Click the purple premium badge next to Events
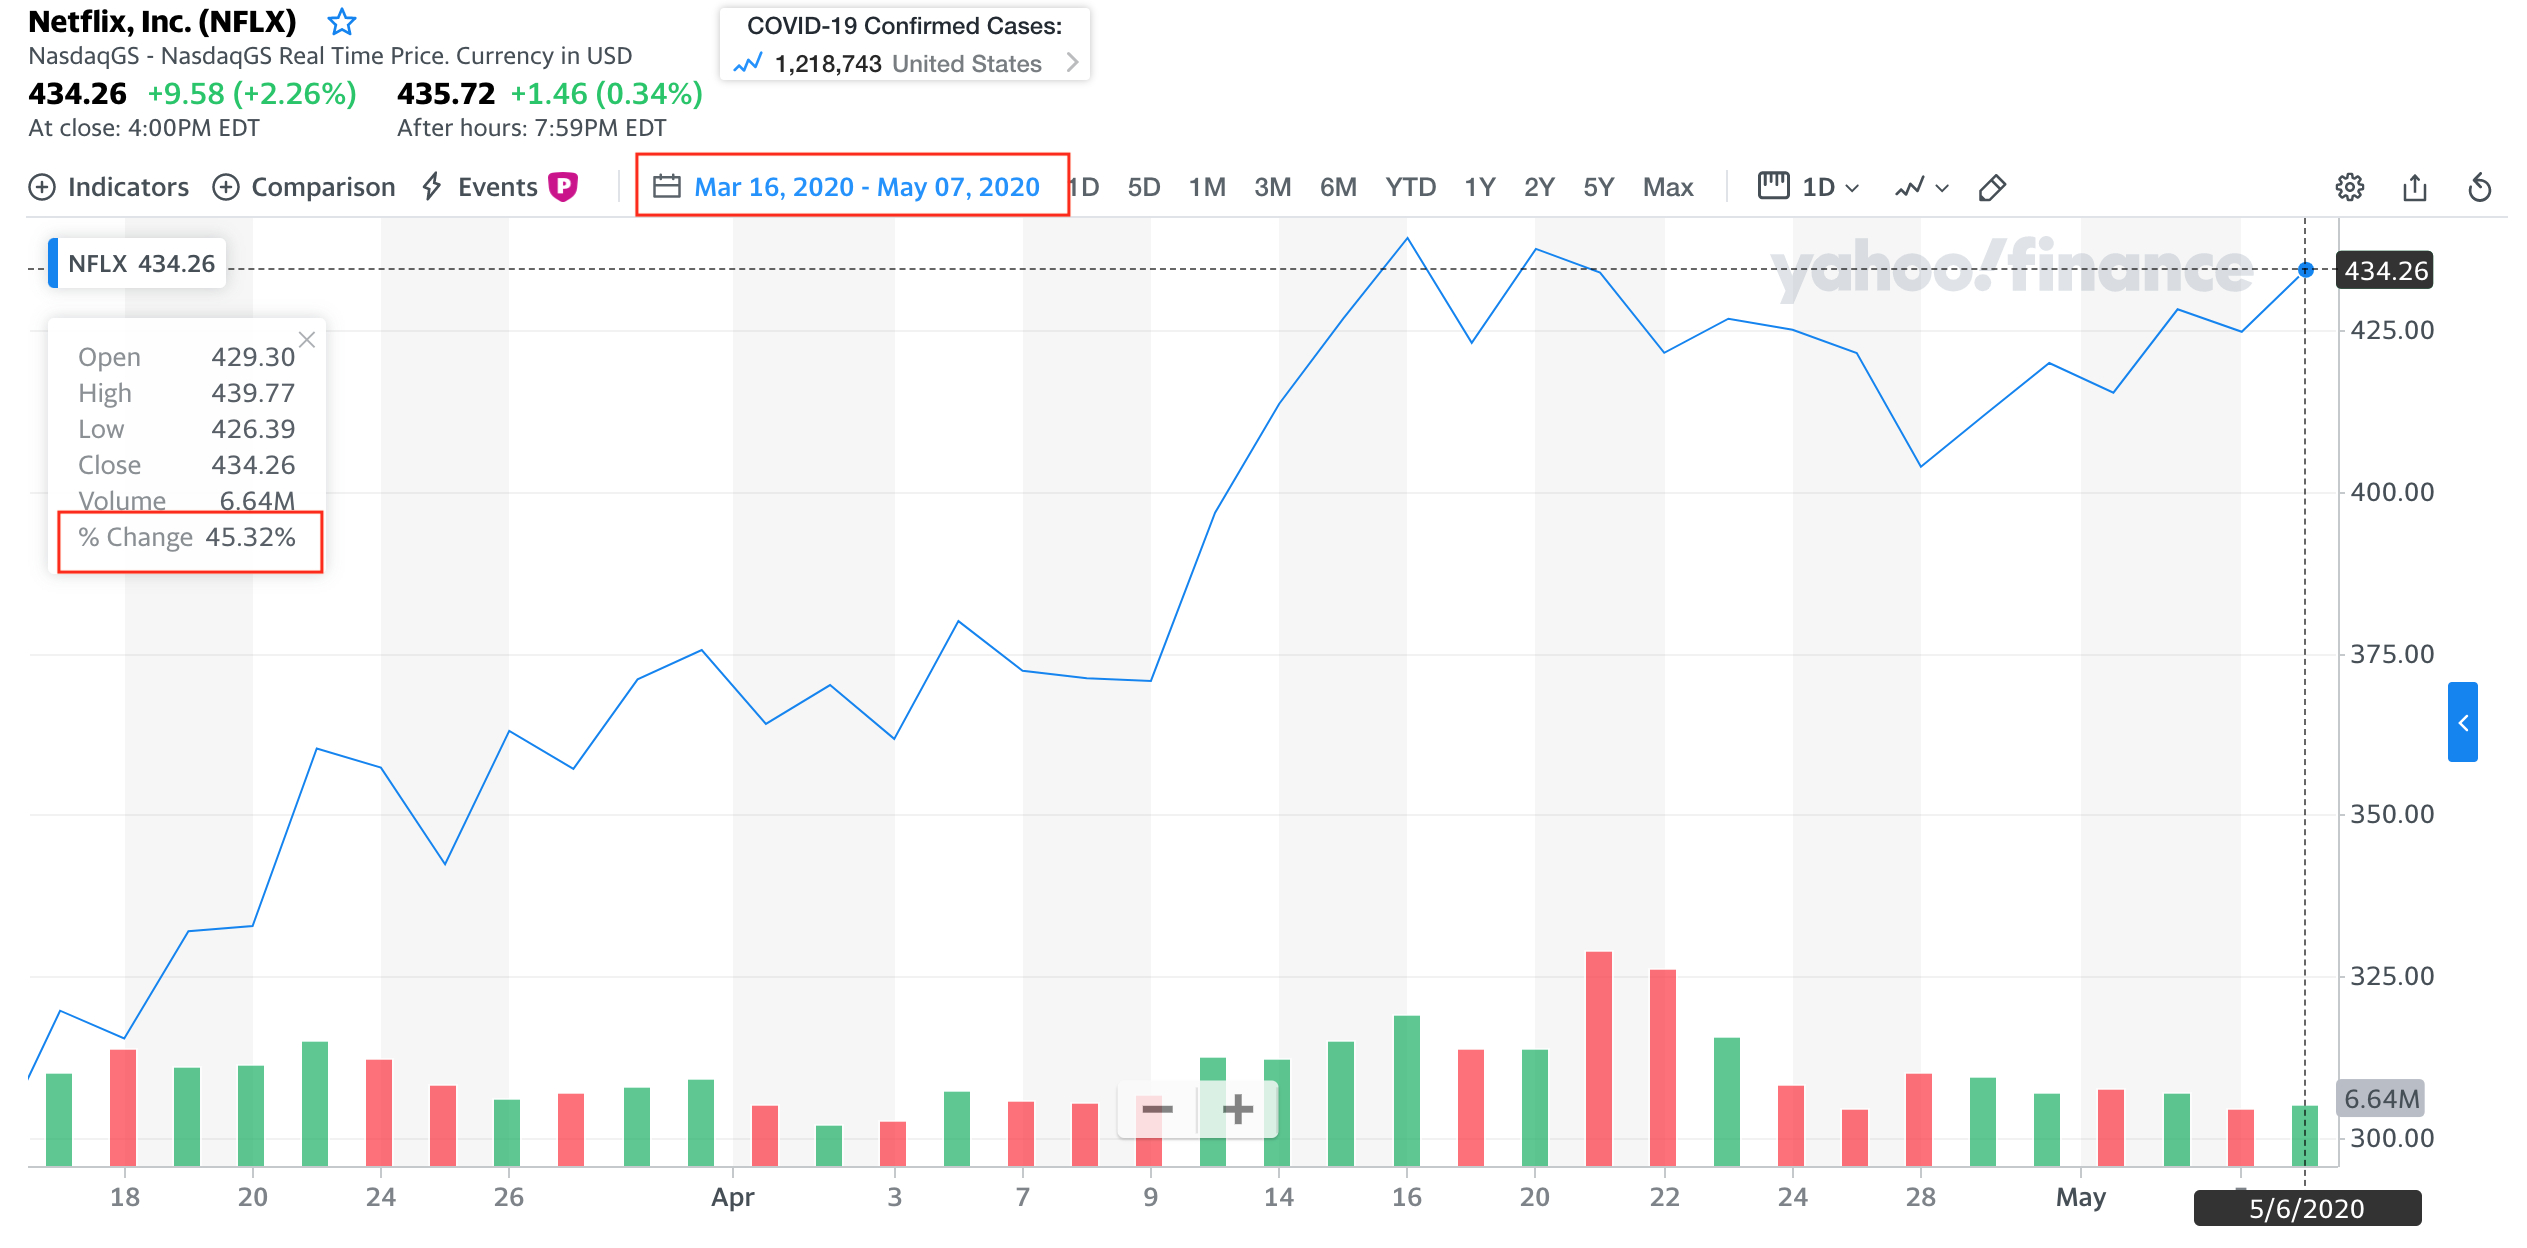This screenshot has width=2527, height=1248. pyautogui.click(x=563, y=187)
